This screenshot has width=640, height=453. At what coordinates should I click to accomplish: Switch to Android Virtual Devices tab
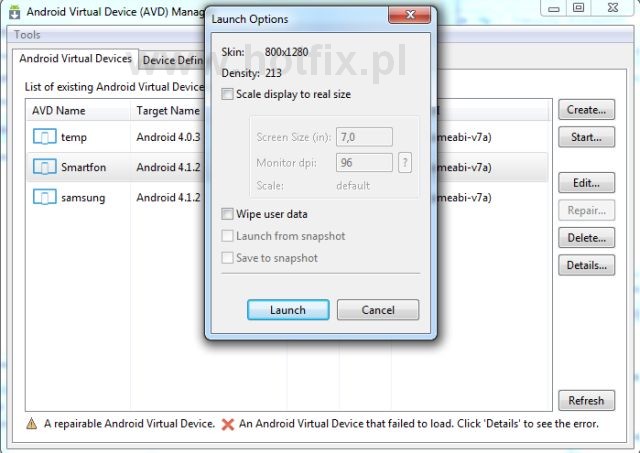pos(75,60)
